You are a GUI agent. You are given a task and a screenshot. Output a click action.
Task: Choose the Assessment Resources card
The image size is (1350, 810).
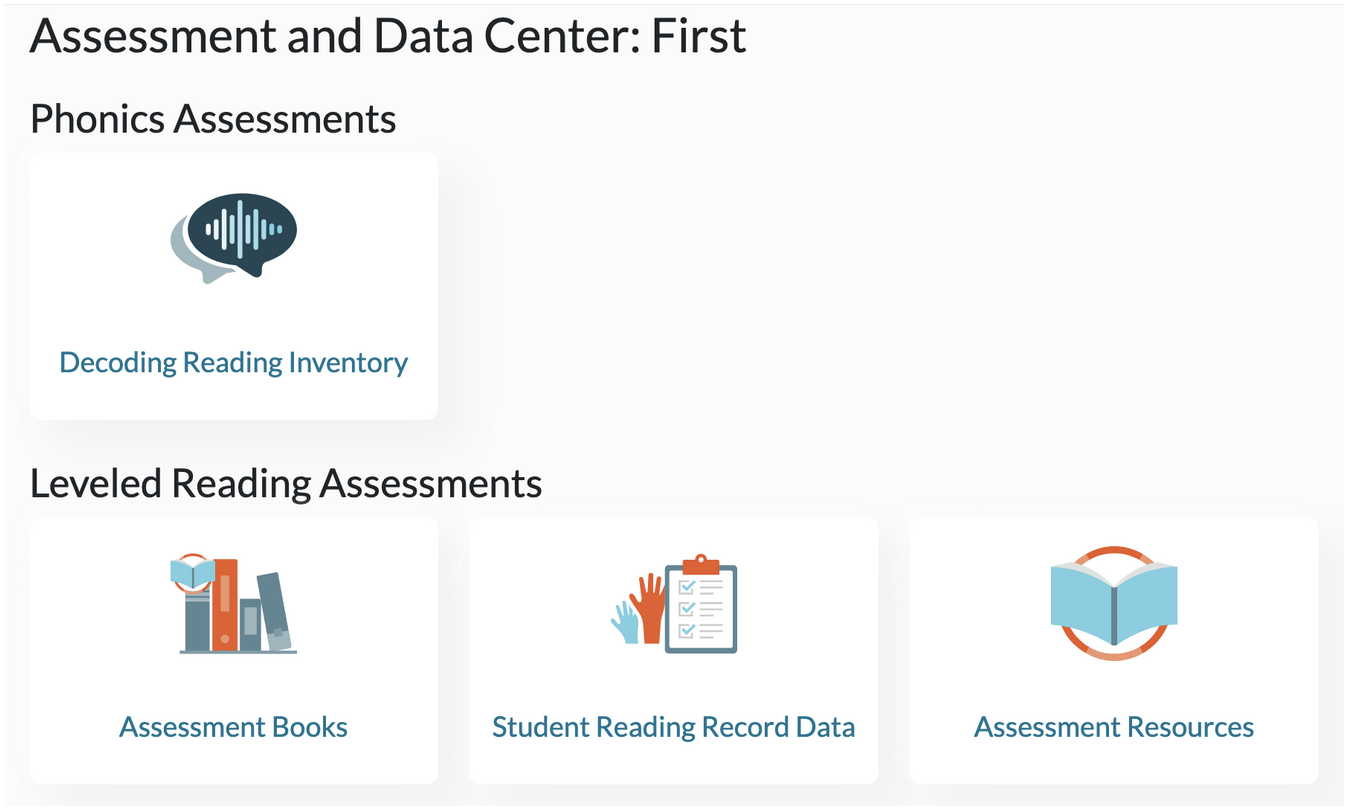1114,650
